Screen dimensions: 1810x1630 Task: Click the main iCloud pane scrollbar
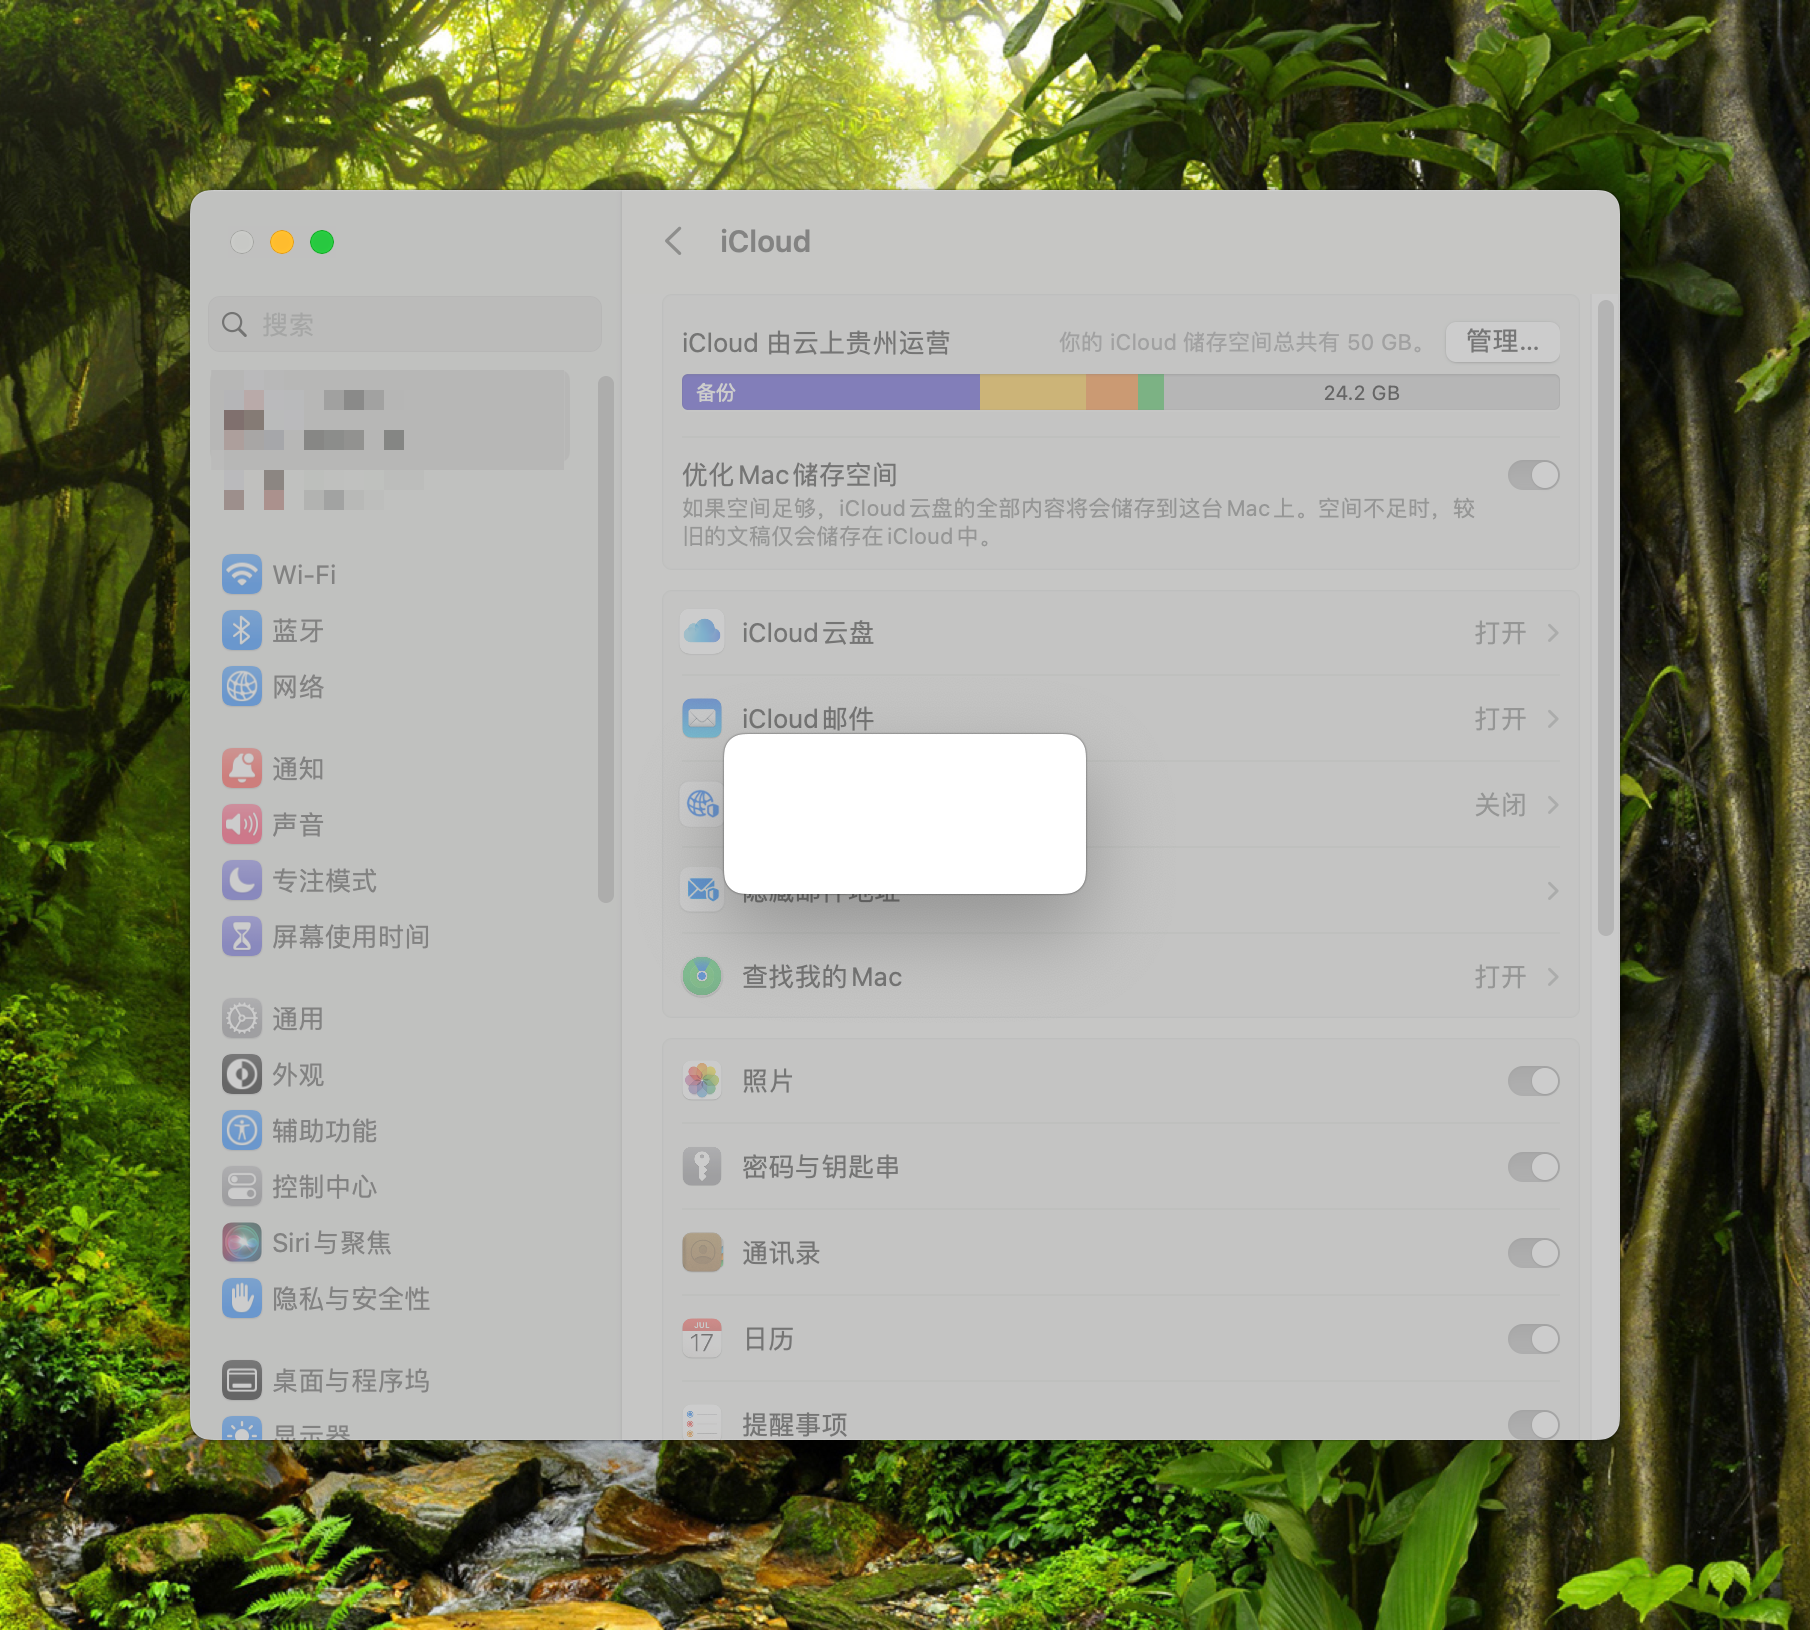click(1606, 618)
